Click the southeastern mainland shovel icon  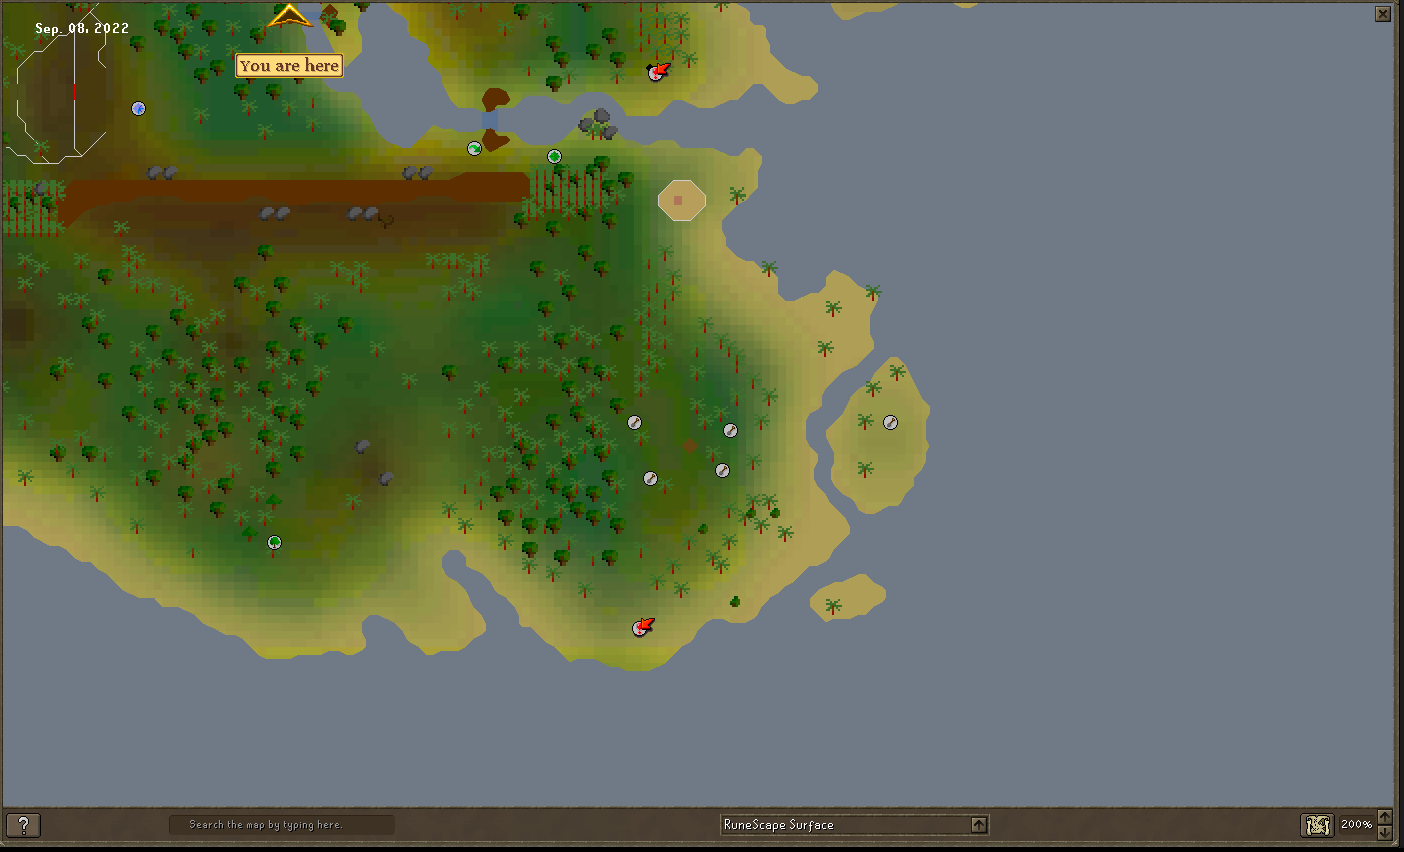click(x=722, y=470)
